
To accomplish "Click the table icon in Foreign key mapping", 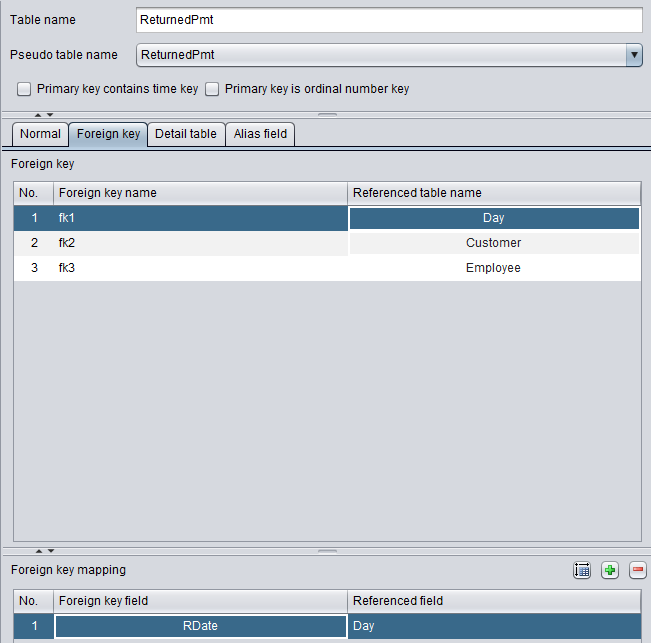I will (582, 570).
